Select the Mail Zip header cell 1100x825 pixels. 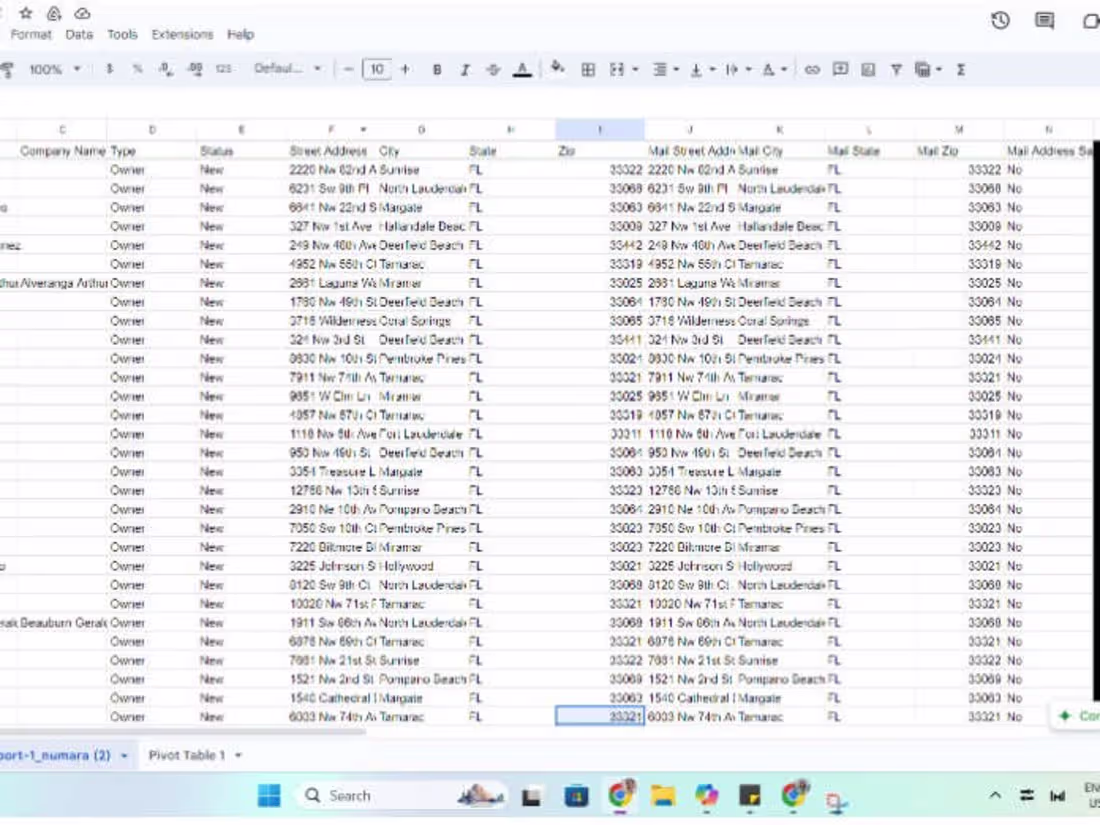tap(959, 151)
